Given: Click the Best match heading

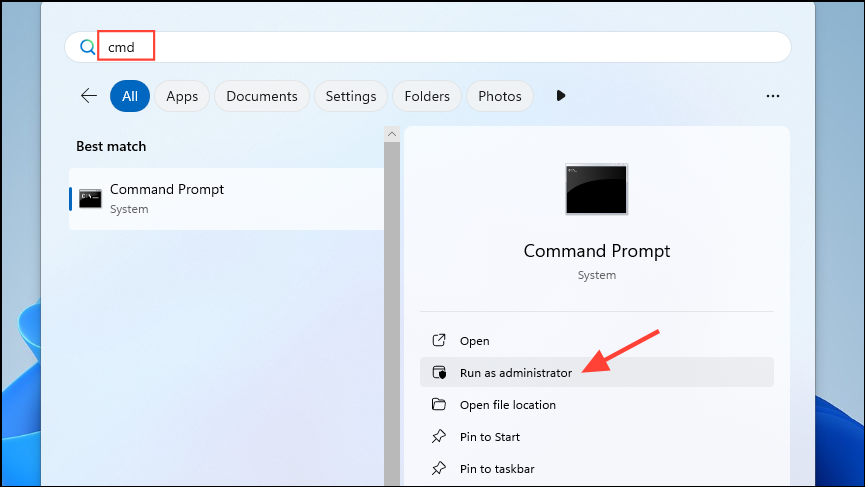Looking at the screenshot, I should coord(111,146).
